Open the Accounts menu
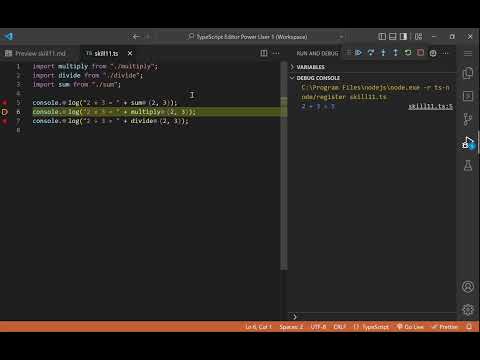Viewport: 480px width, 360px height. tap(468, 287)
